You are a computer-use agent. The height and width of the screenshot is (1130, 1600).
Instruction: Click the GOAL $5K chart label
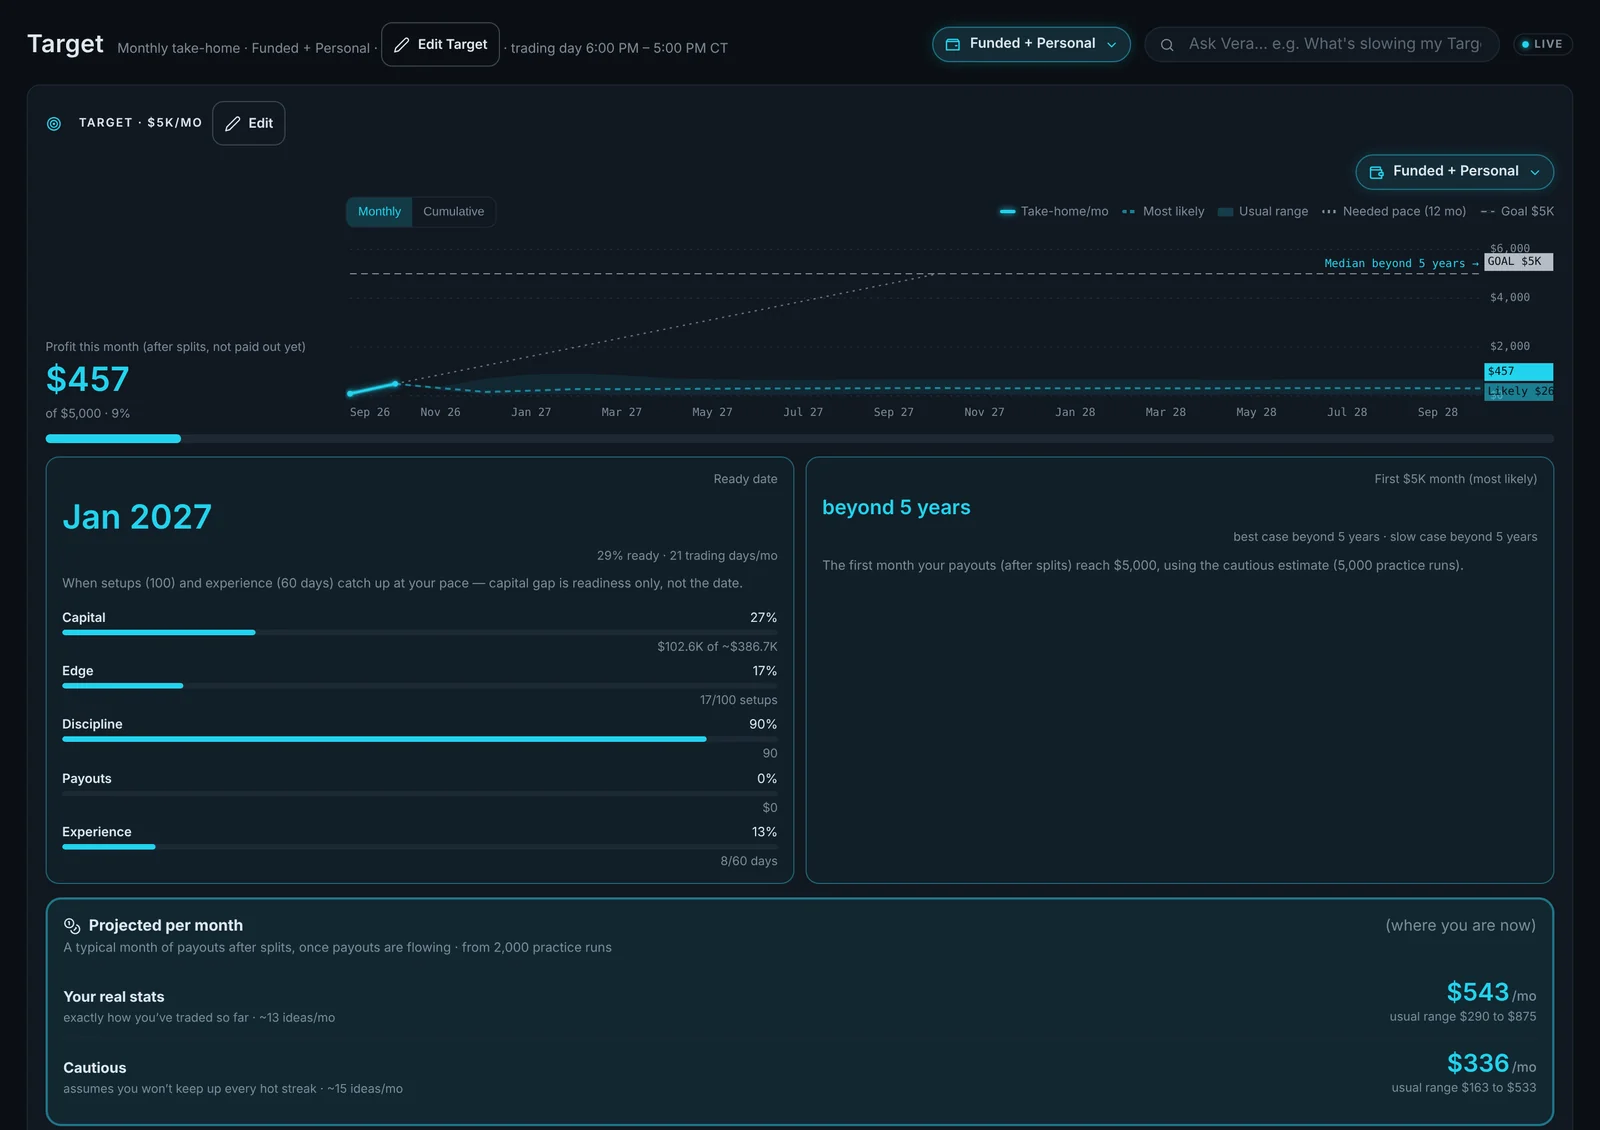tap(1518, 262)
